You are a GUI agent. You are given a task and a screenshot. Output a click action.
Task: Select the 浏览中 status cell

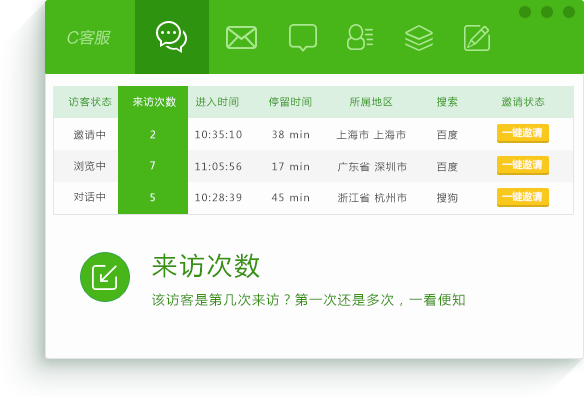89,166
